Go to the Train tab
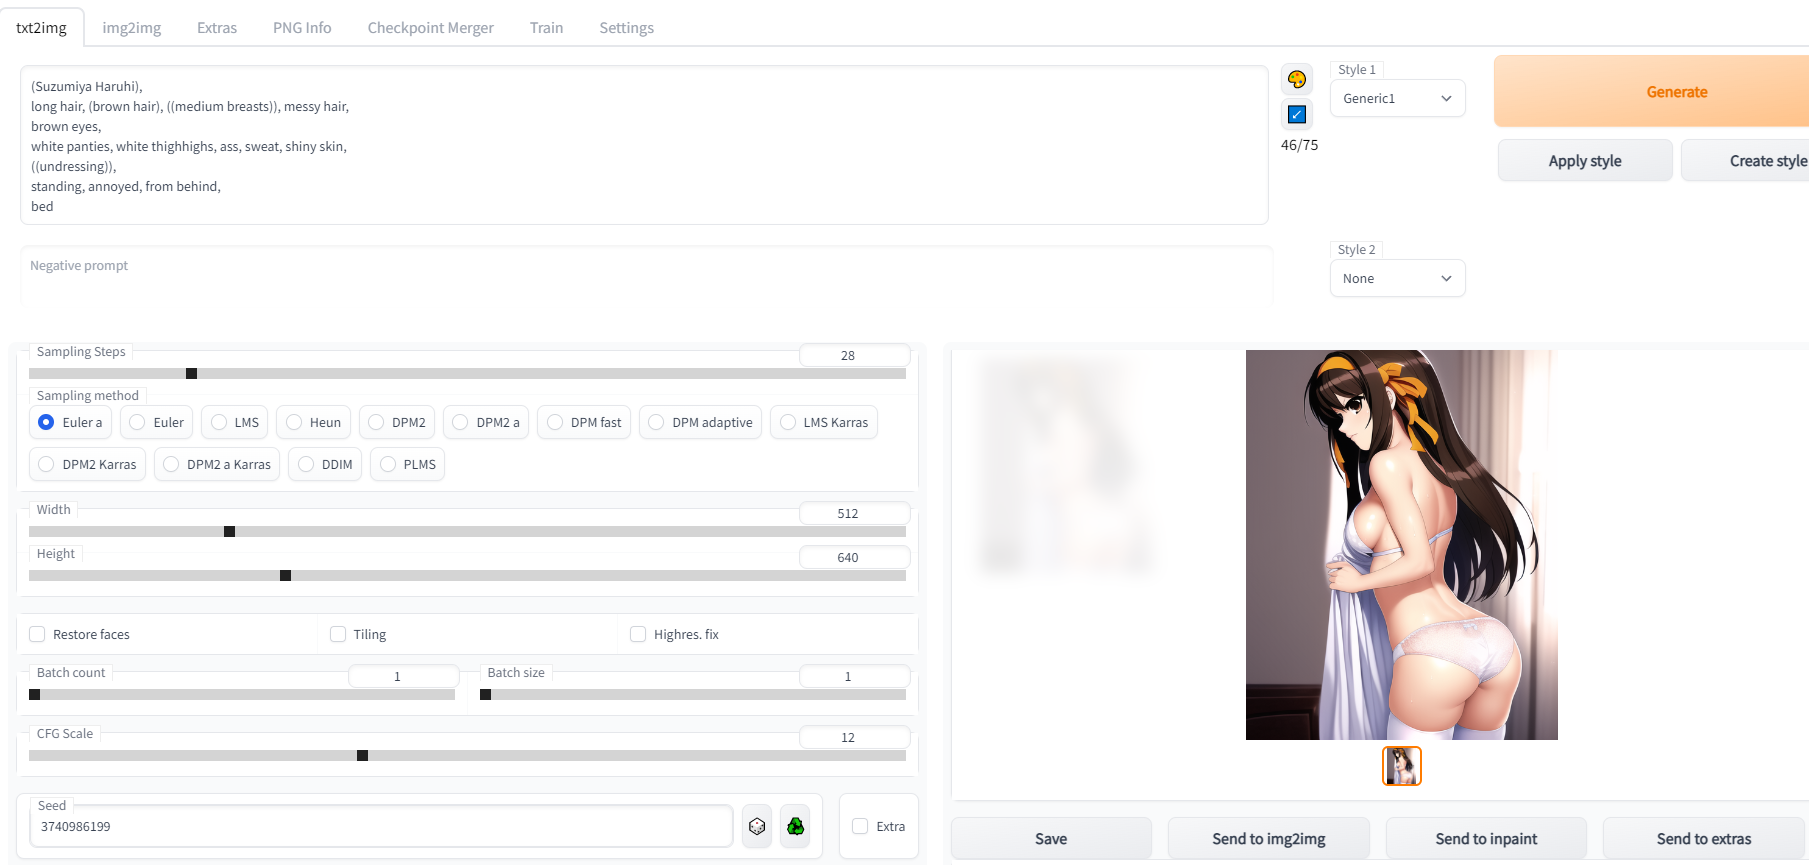The height and width of the screenshot is (865, 1809). tap(546, 28)
